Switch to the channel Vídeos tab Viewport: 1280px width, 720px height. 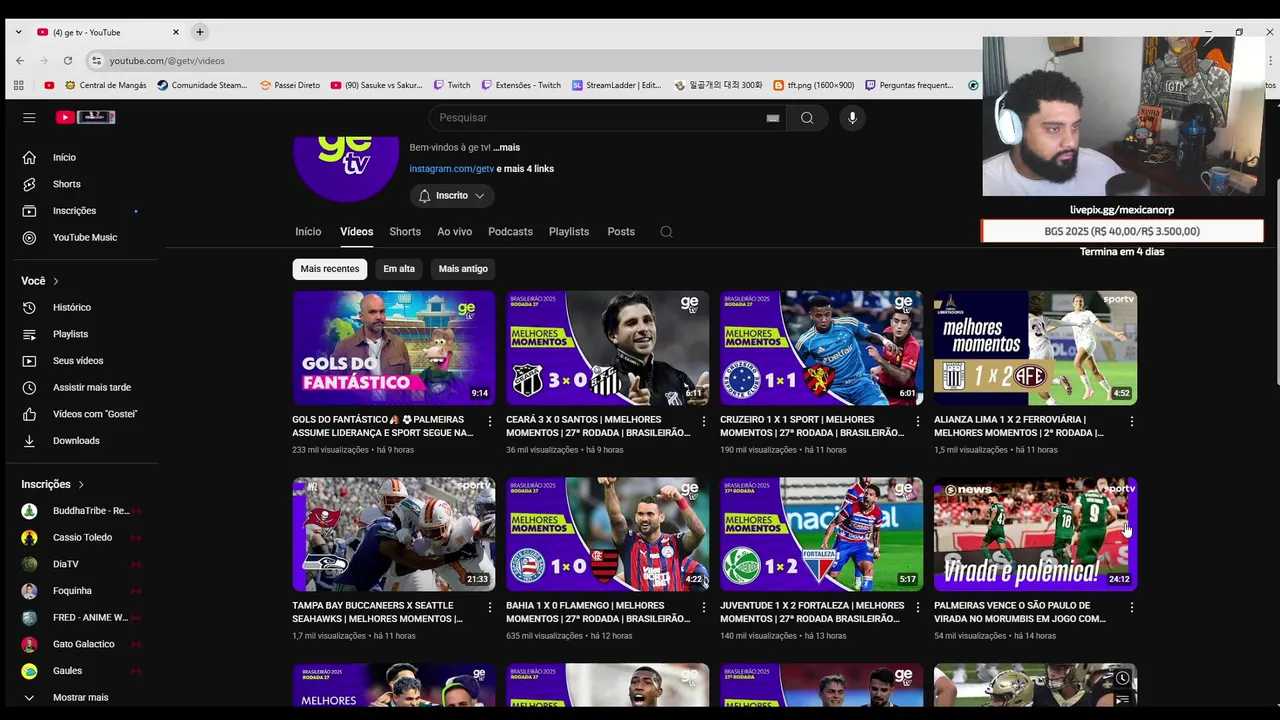coord(356,232)
